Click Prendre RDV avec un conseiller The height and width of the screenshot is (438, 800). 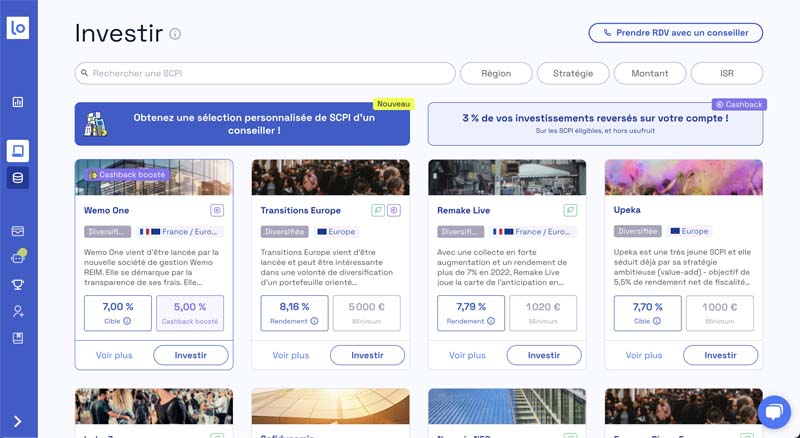tap(676, 33)
